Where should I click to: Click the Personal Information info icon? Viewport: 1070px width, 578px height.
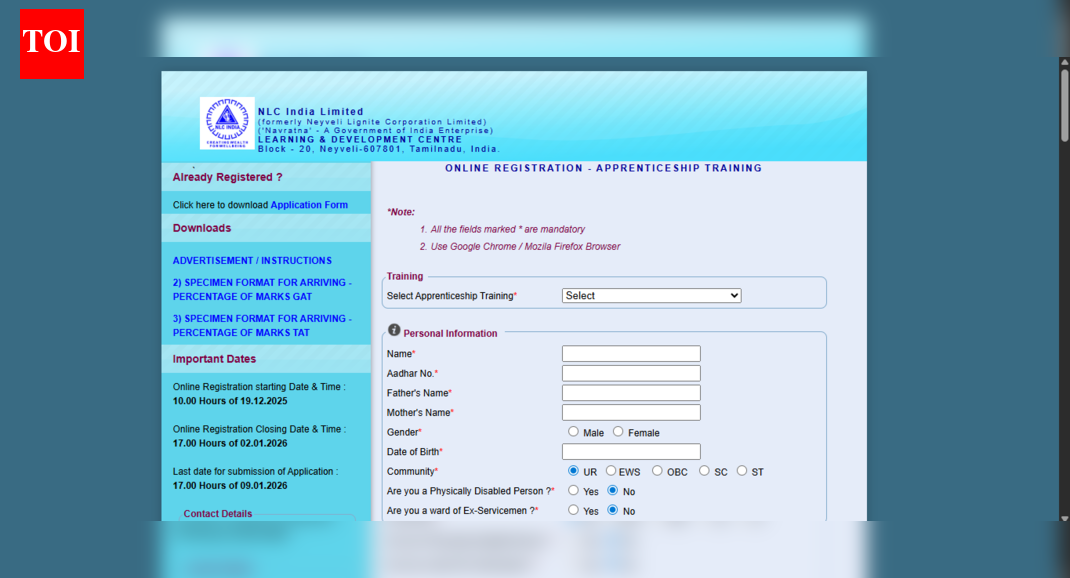[394, 331]
